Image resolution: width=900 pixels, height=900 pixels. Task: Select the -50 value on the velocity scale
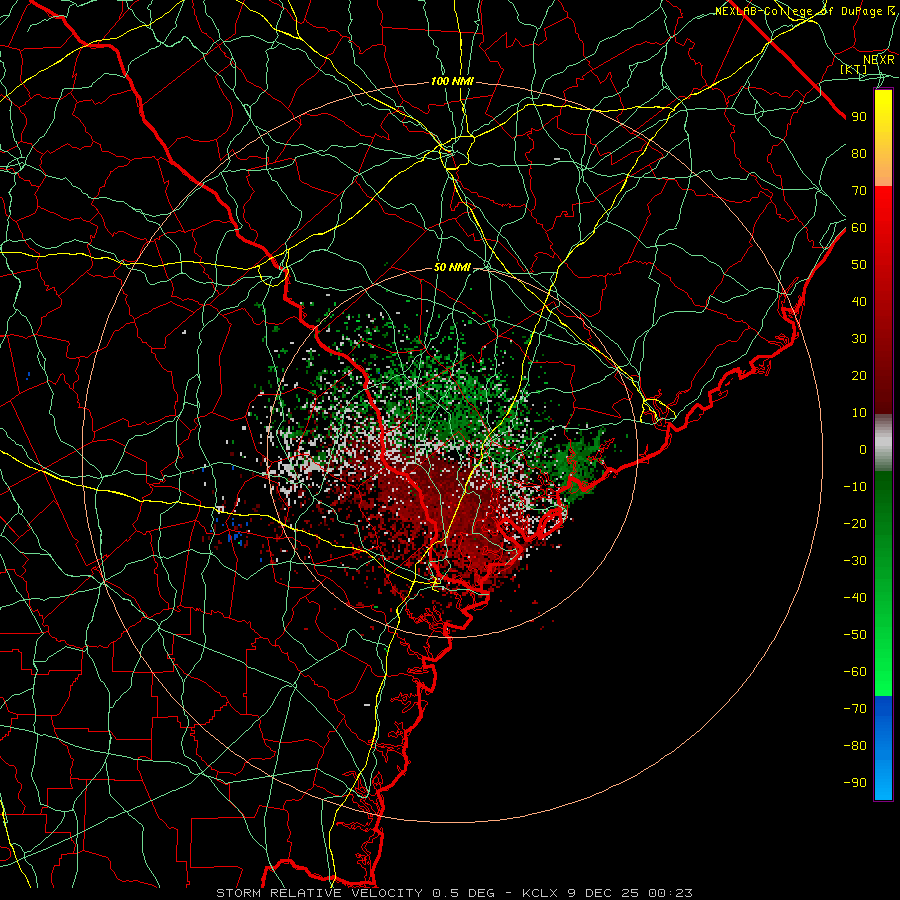point(855,635)
